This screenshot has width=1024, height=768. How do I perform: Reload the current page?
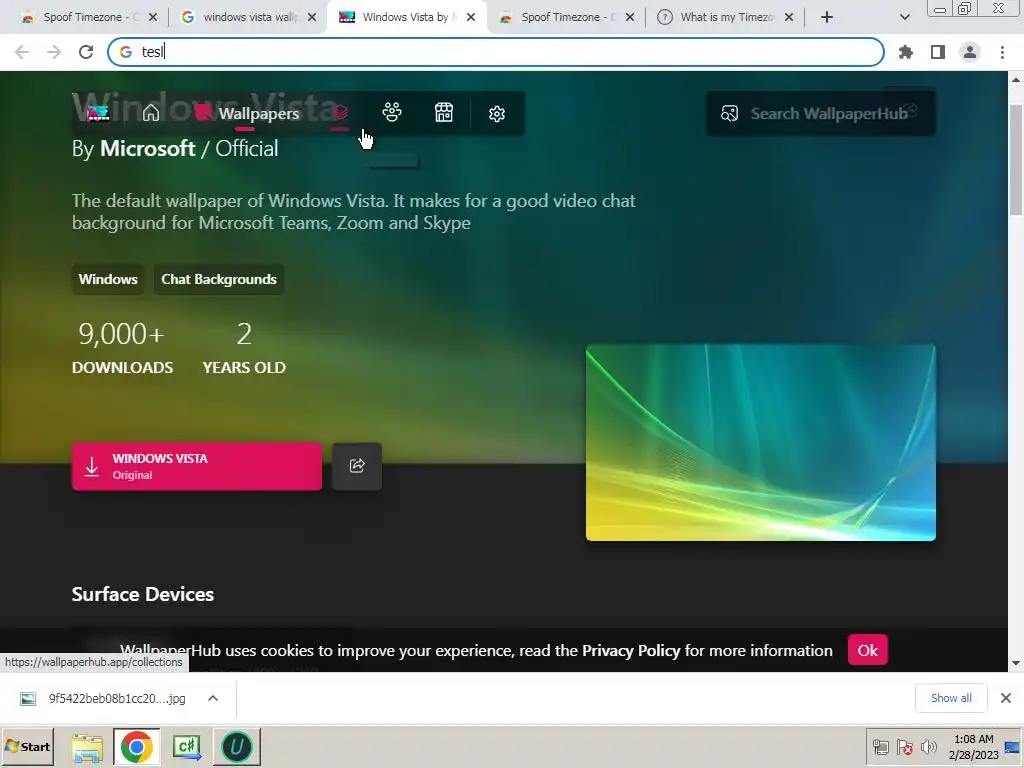tap(86, 52)
